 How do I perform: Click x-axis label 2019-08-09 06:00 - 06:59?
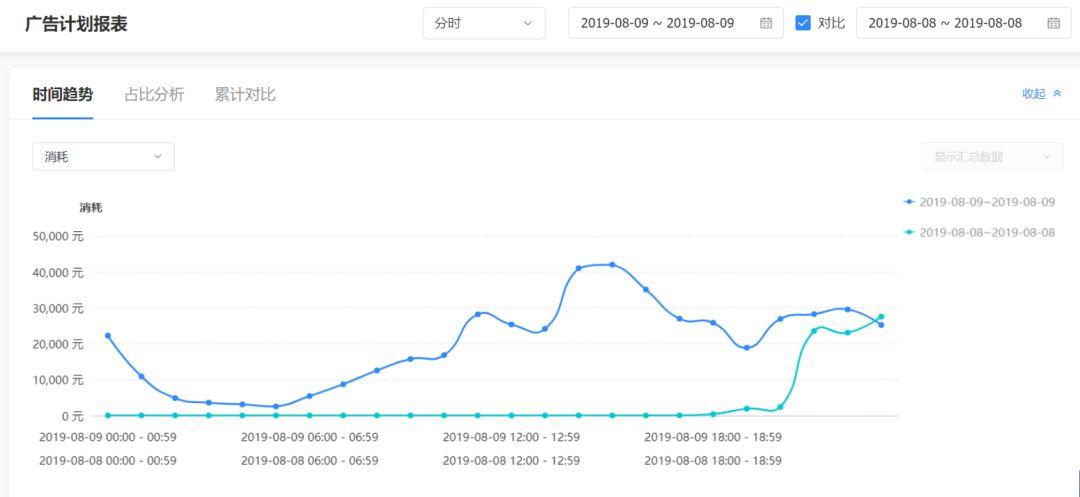point(309,437)
